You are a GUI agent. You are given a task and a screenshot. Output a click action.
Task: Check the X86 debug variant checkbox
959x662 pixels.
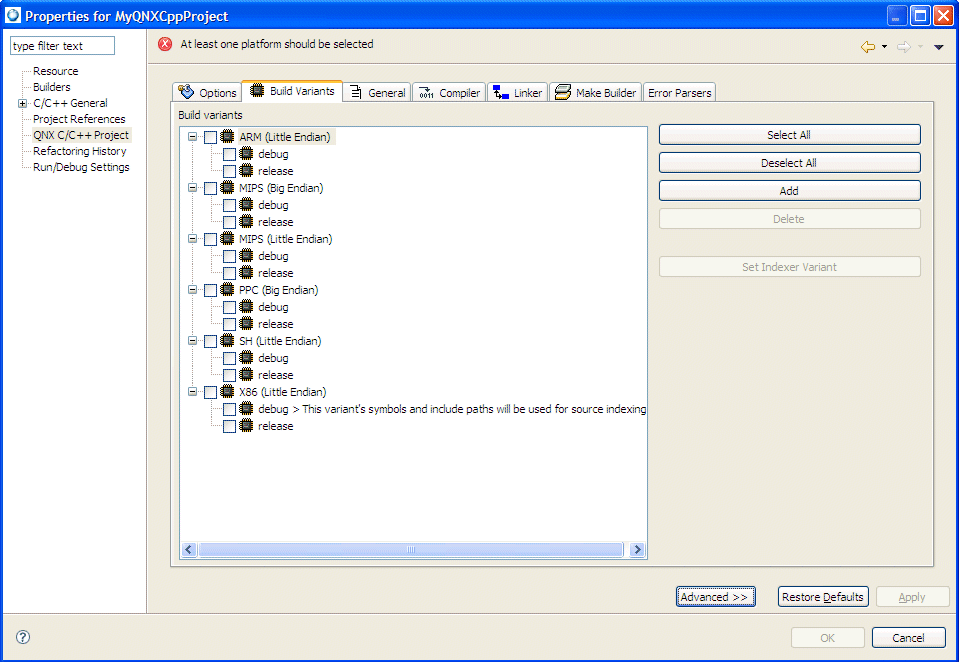click(229, 409)
